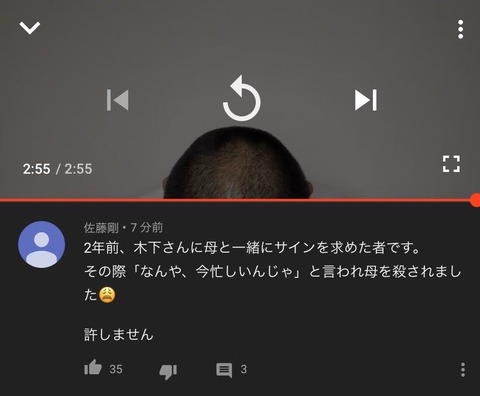Click the 2:55 elapsed time display
This screenshot has height=396, width=480.
point(36,169)
